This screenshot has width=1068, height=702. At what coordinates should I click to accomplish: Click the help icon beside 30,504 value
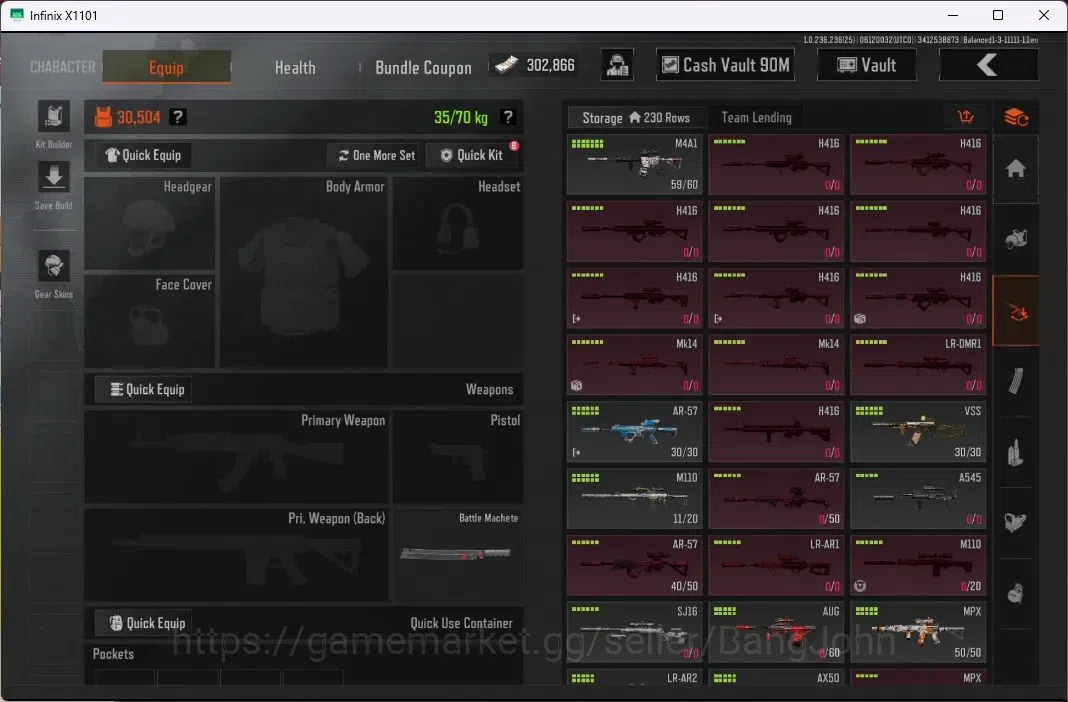tap(178, 117)
